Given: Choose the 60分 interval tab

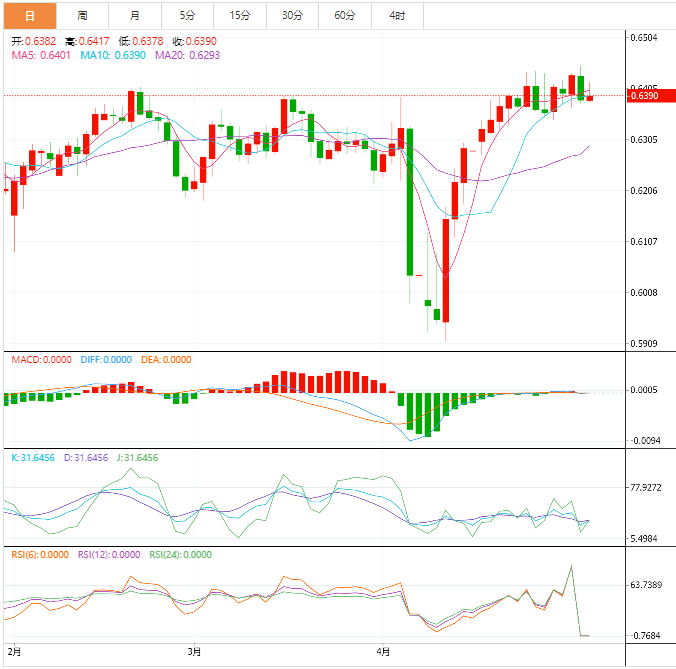Looking at the screenshot, I should (x=345, y=15).
